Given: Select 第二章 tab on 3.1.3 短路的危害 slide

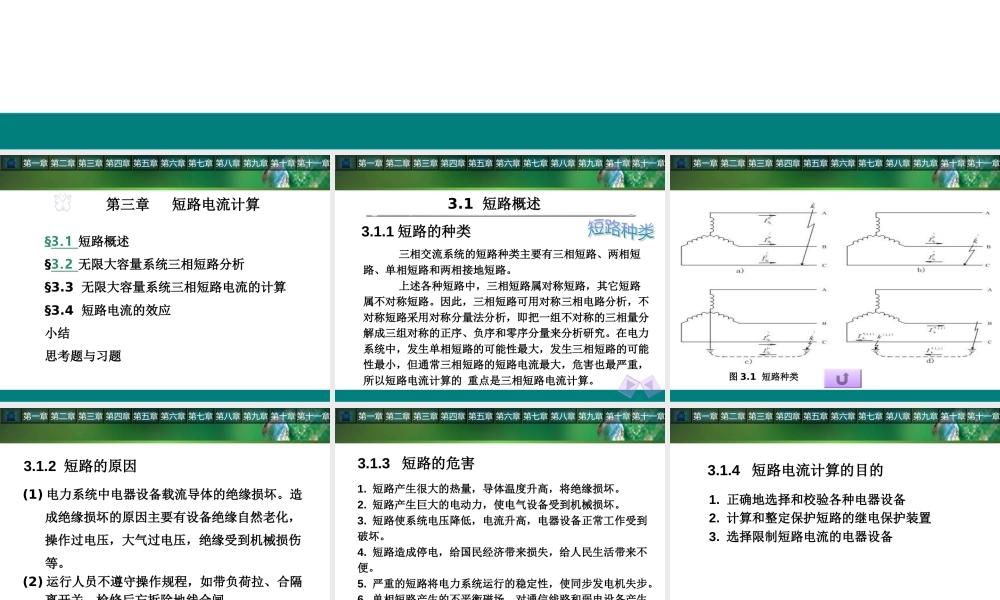Looking at the screenshot, I should click(x=397, y=416).
